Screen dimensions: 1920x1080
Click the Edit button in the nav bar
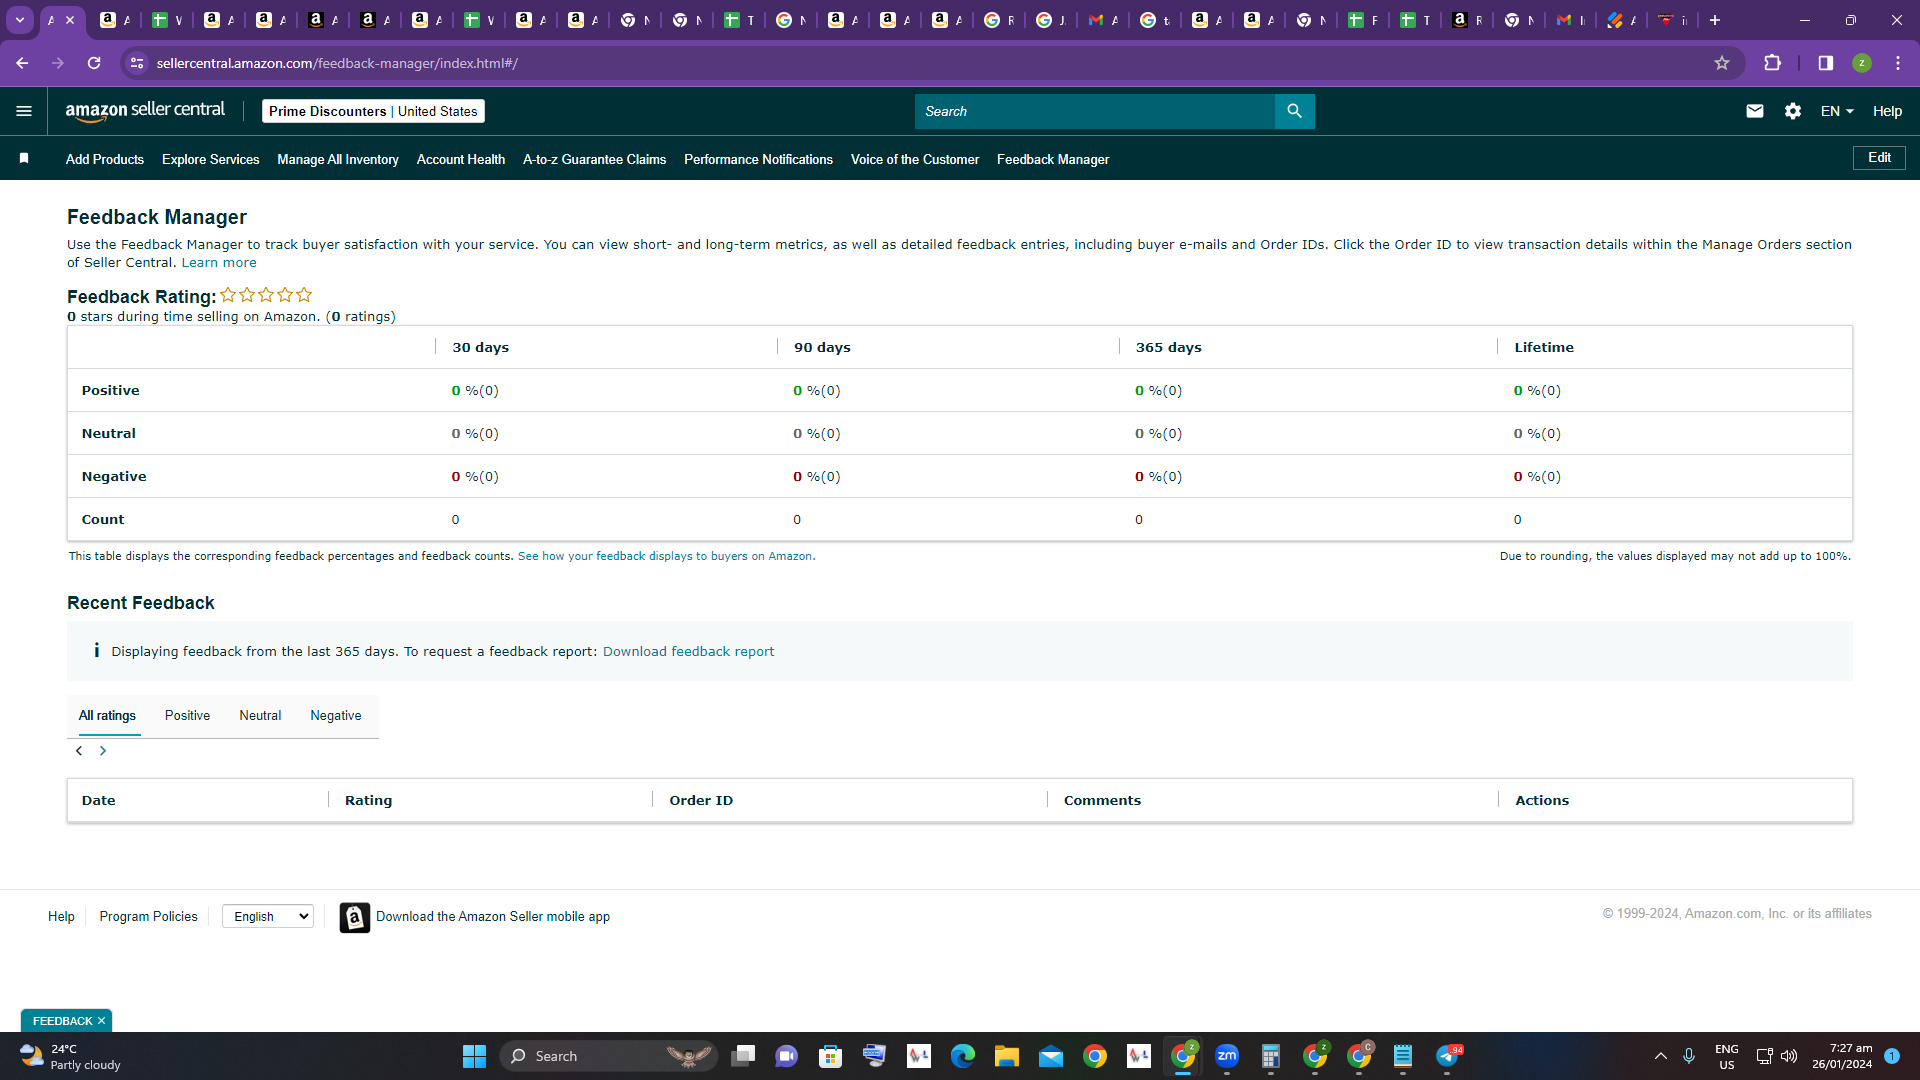1879,158
